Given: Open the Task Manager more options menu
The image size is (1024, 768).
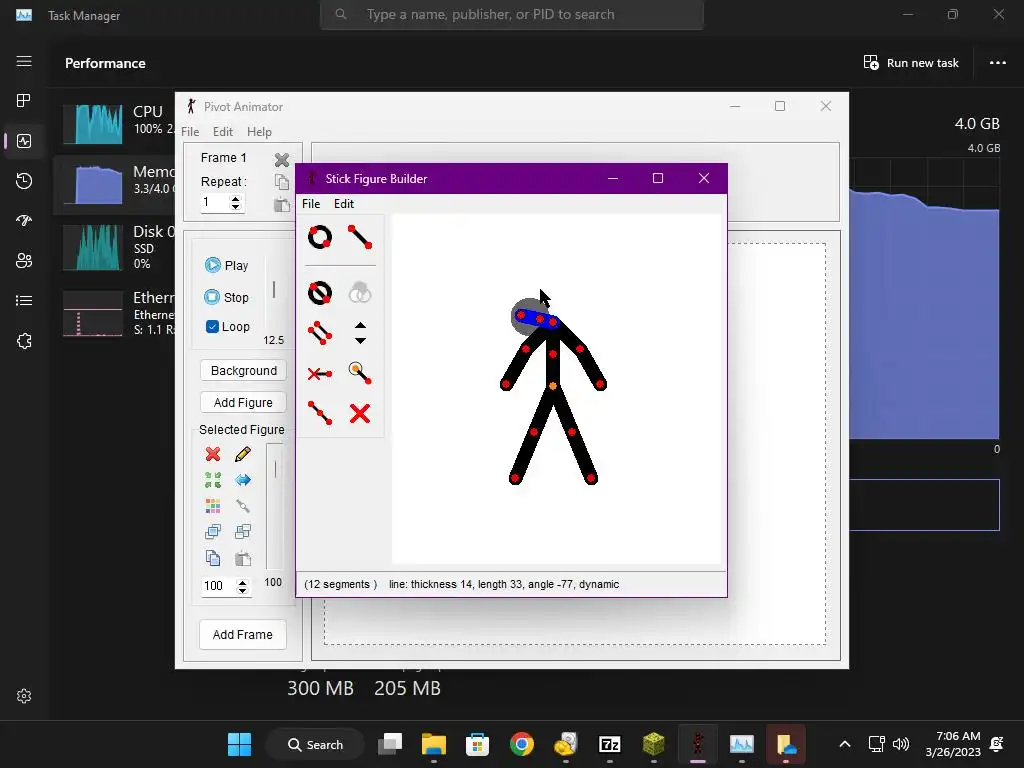Looking at the screenshot, I should pos(997,63).
